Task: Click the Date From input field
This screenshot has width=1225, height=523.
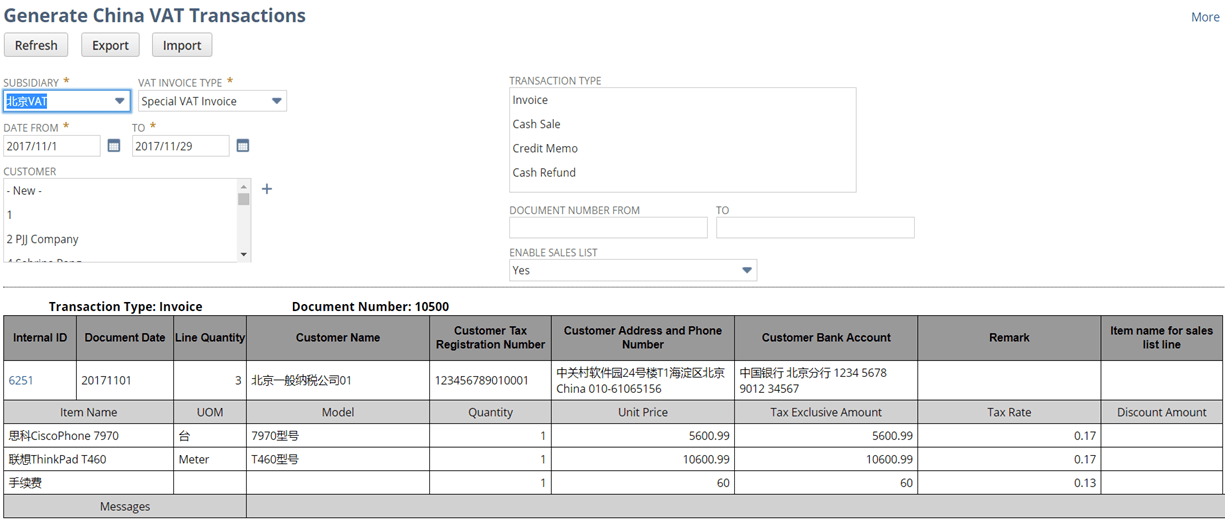Action: [52, 146]
